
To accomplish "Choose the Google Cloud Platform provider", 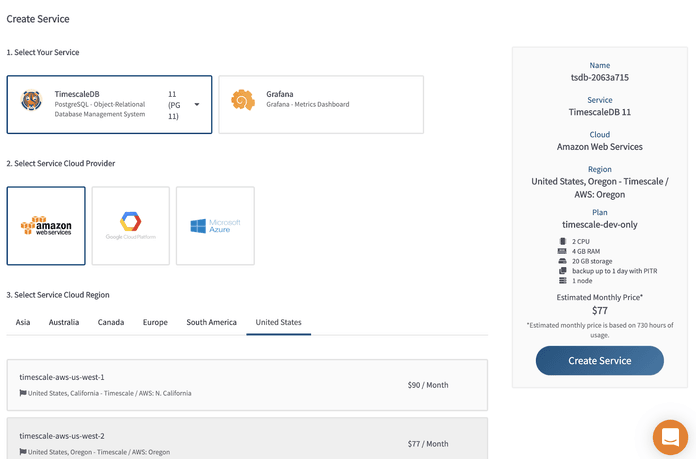I will coord(131,226).
